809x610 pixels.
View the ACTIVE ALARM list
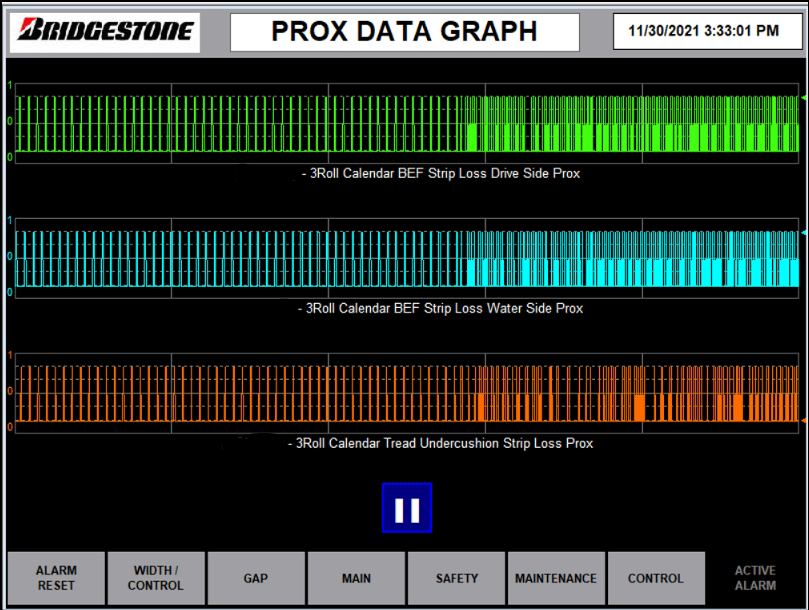click(755, 578)
